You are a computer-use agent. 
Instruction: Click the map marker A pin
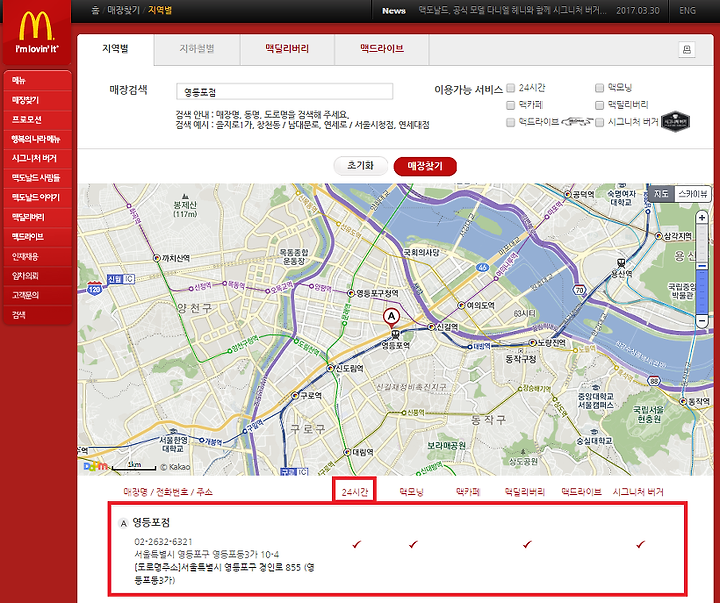pyautogui.click(x=391, y=318)
